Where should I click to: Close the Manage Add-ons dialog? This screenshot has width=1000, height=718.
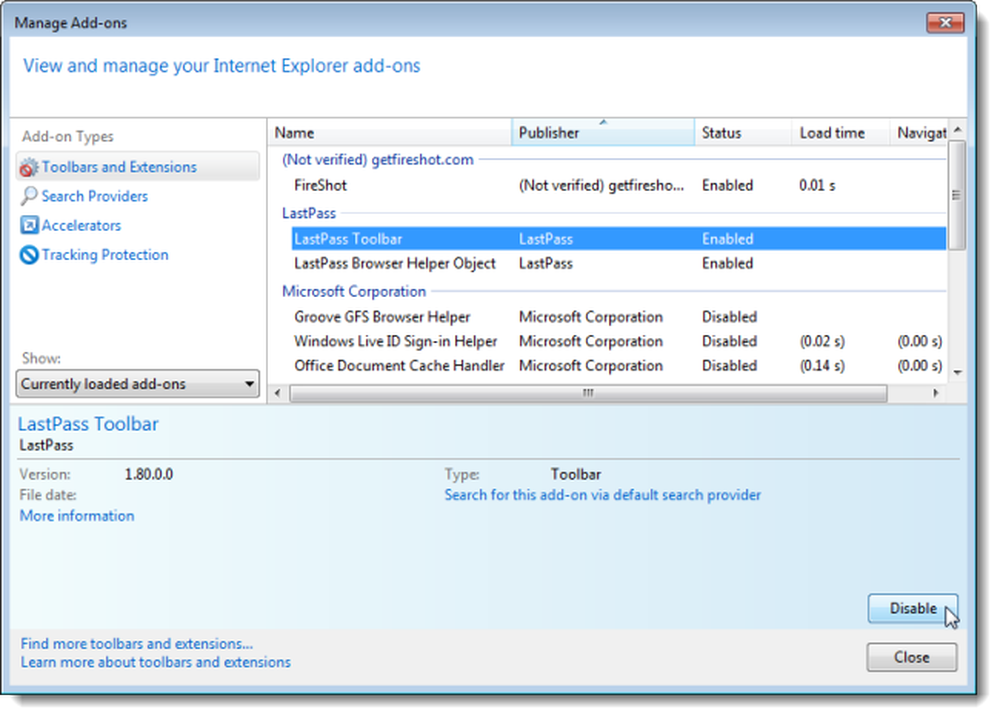[x=911, y=657]
